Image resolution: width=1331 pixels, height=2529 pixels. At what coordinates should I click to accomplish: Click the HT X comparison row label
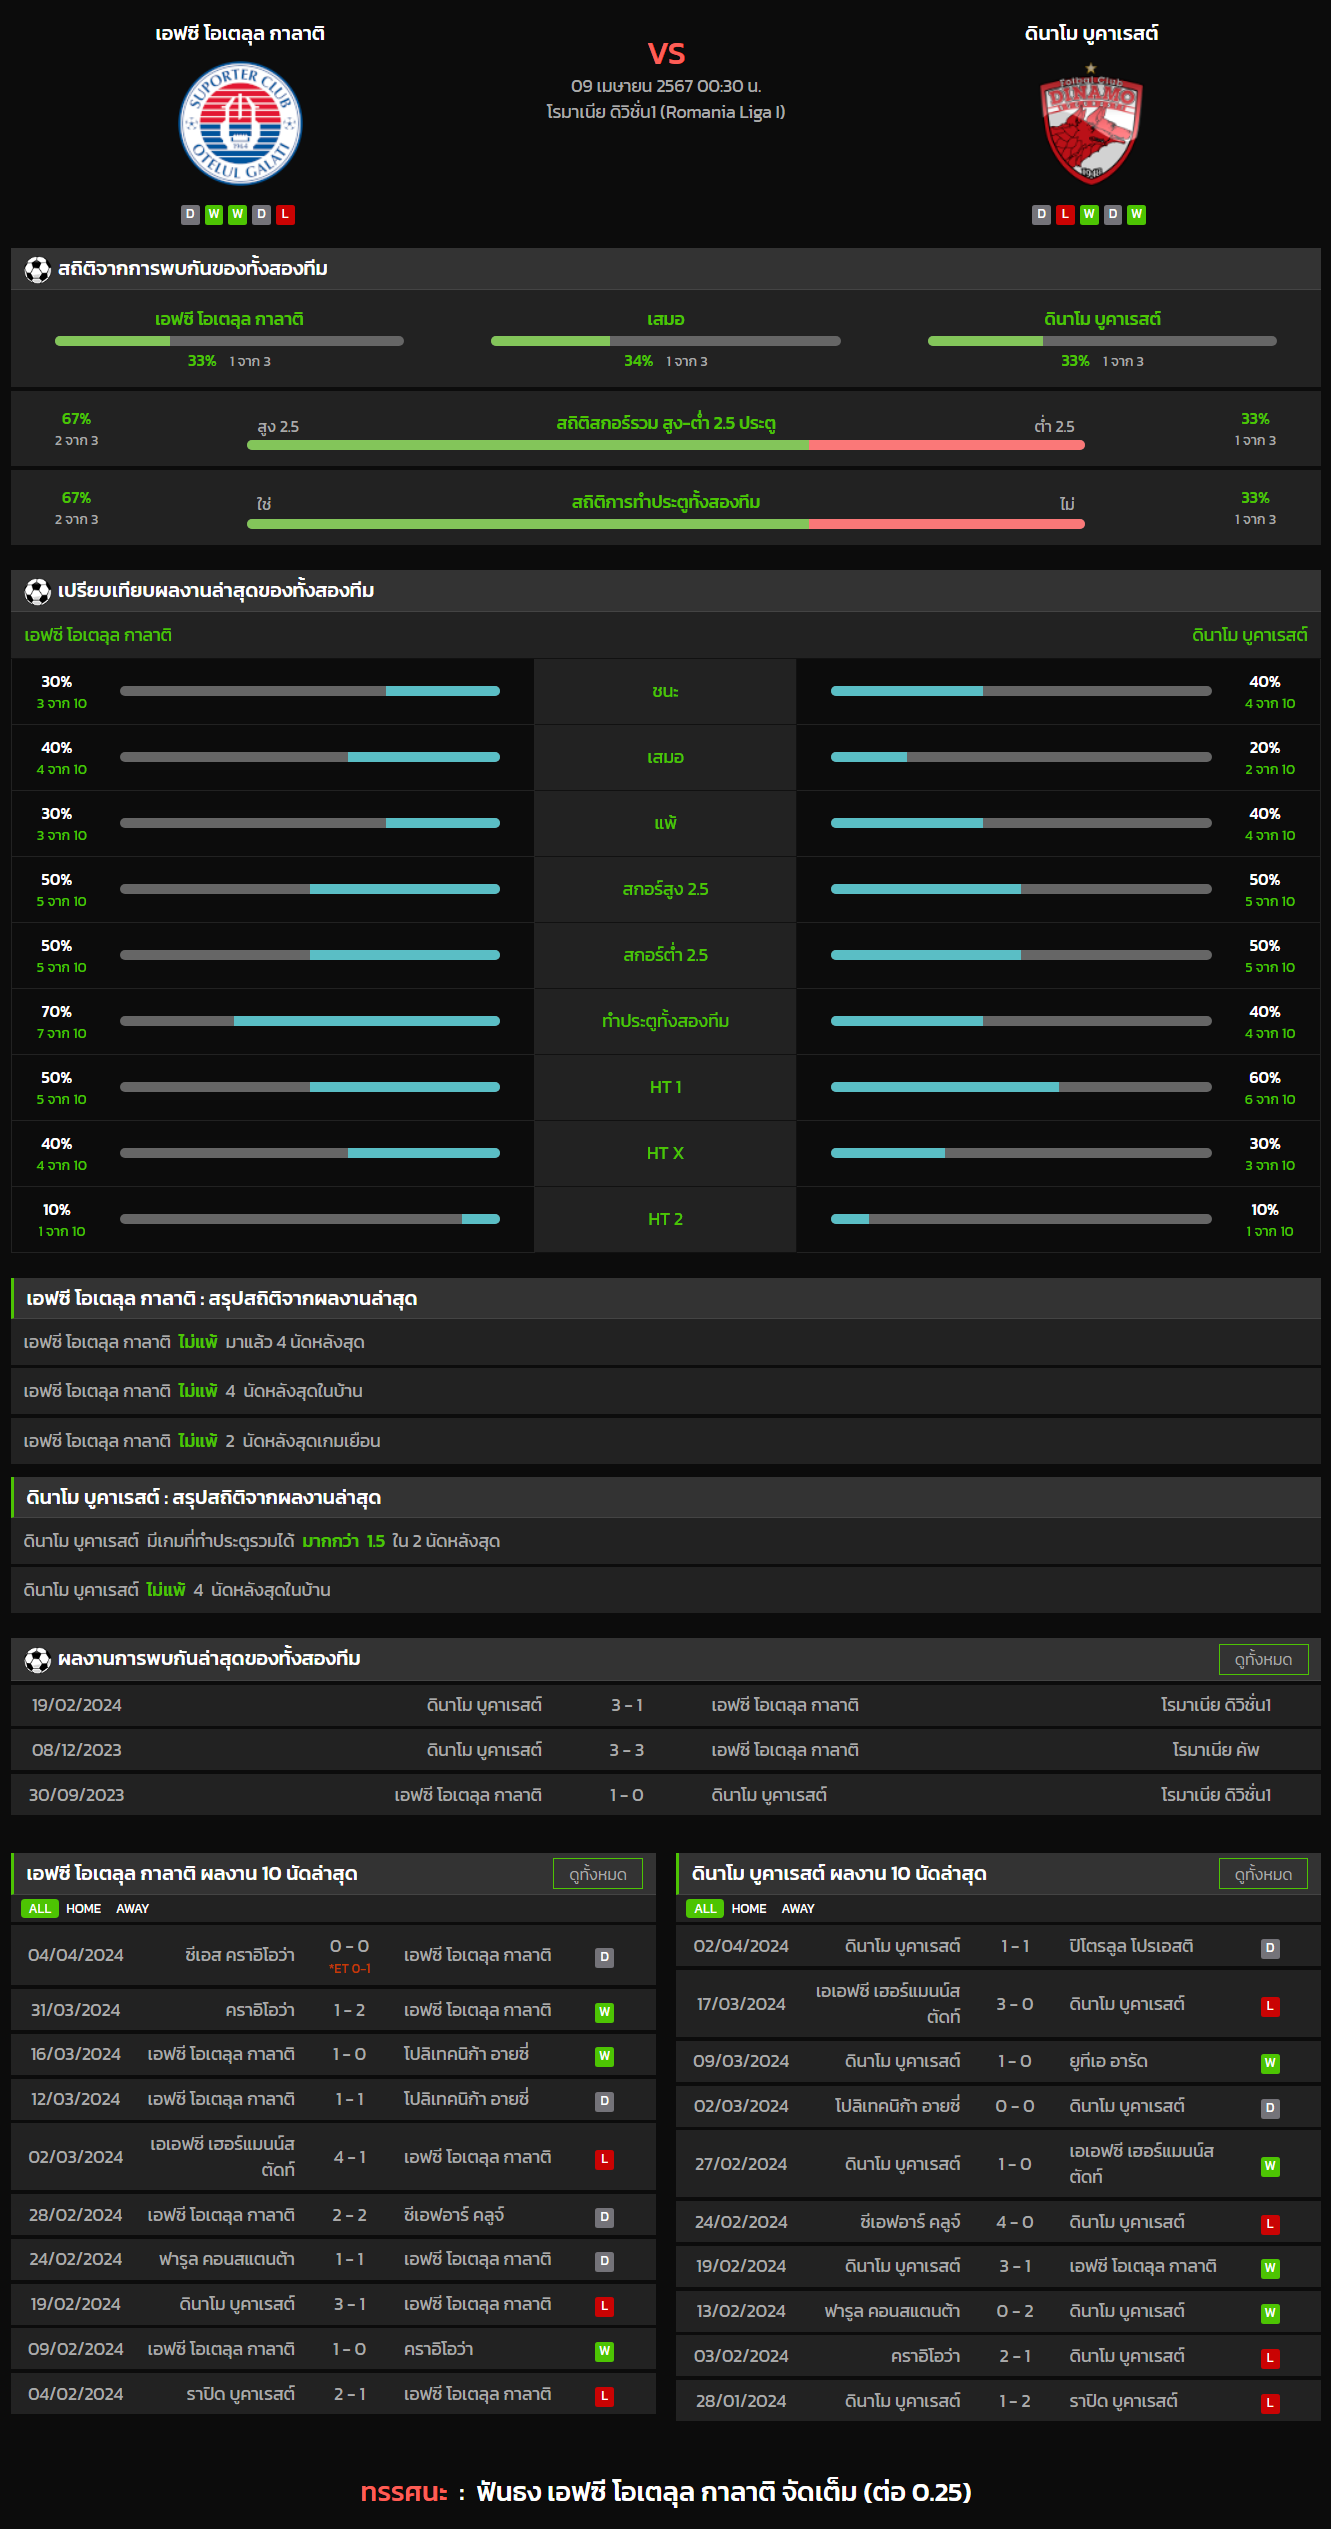pos(666,1153)
